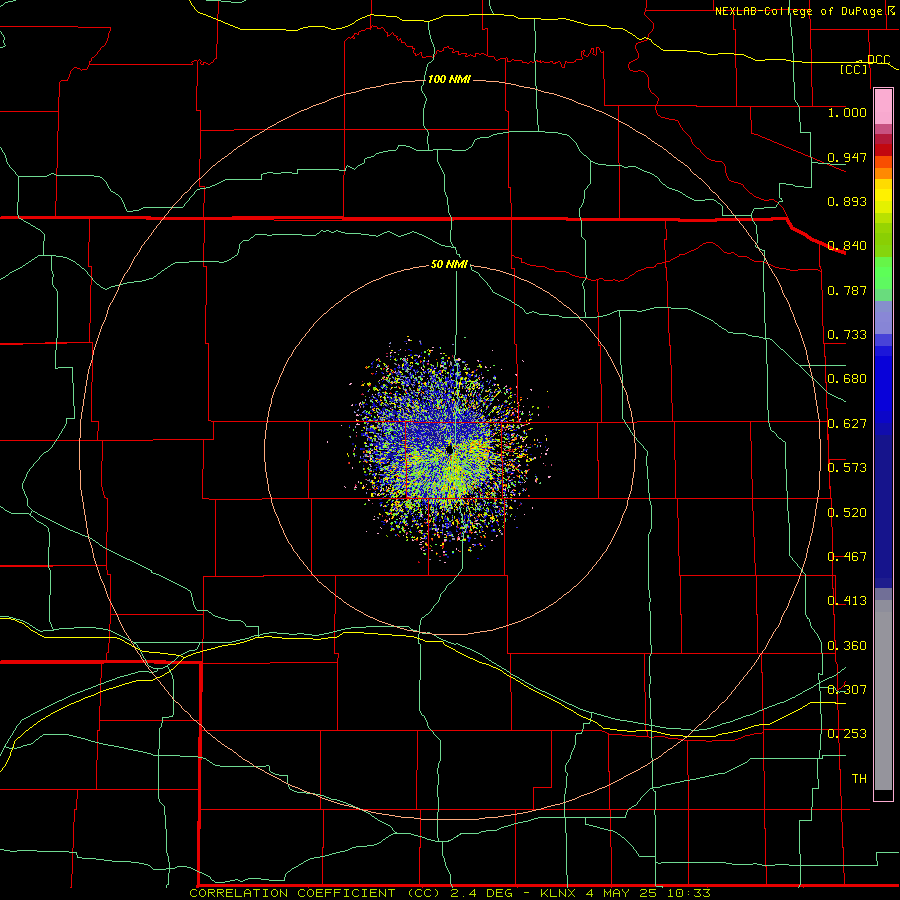The width and height of the screenshot is (900, 900).
Task: Click the 0.253 value on color scale
Action: pyautogui.click(x=847, y=734)
